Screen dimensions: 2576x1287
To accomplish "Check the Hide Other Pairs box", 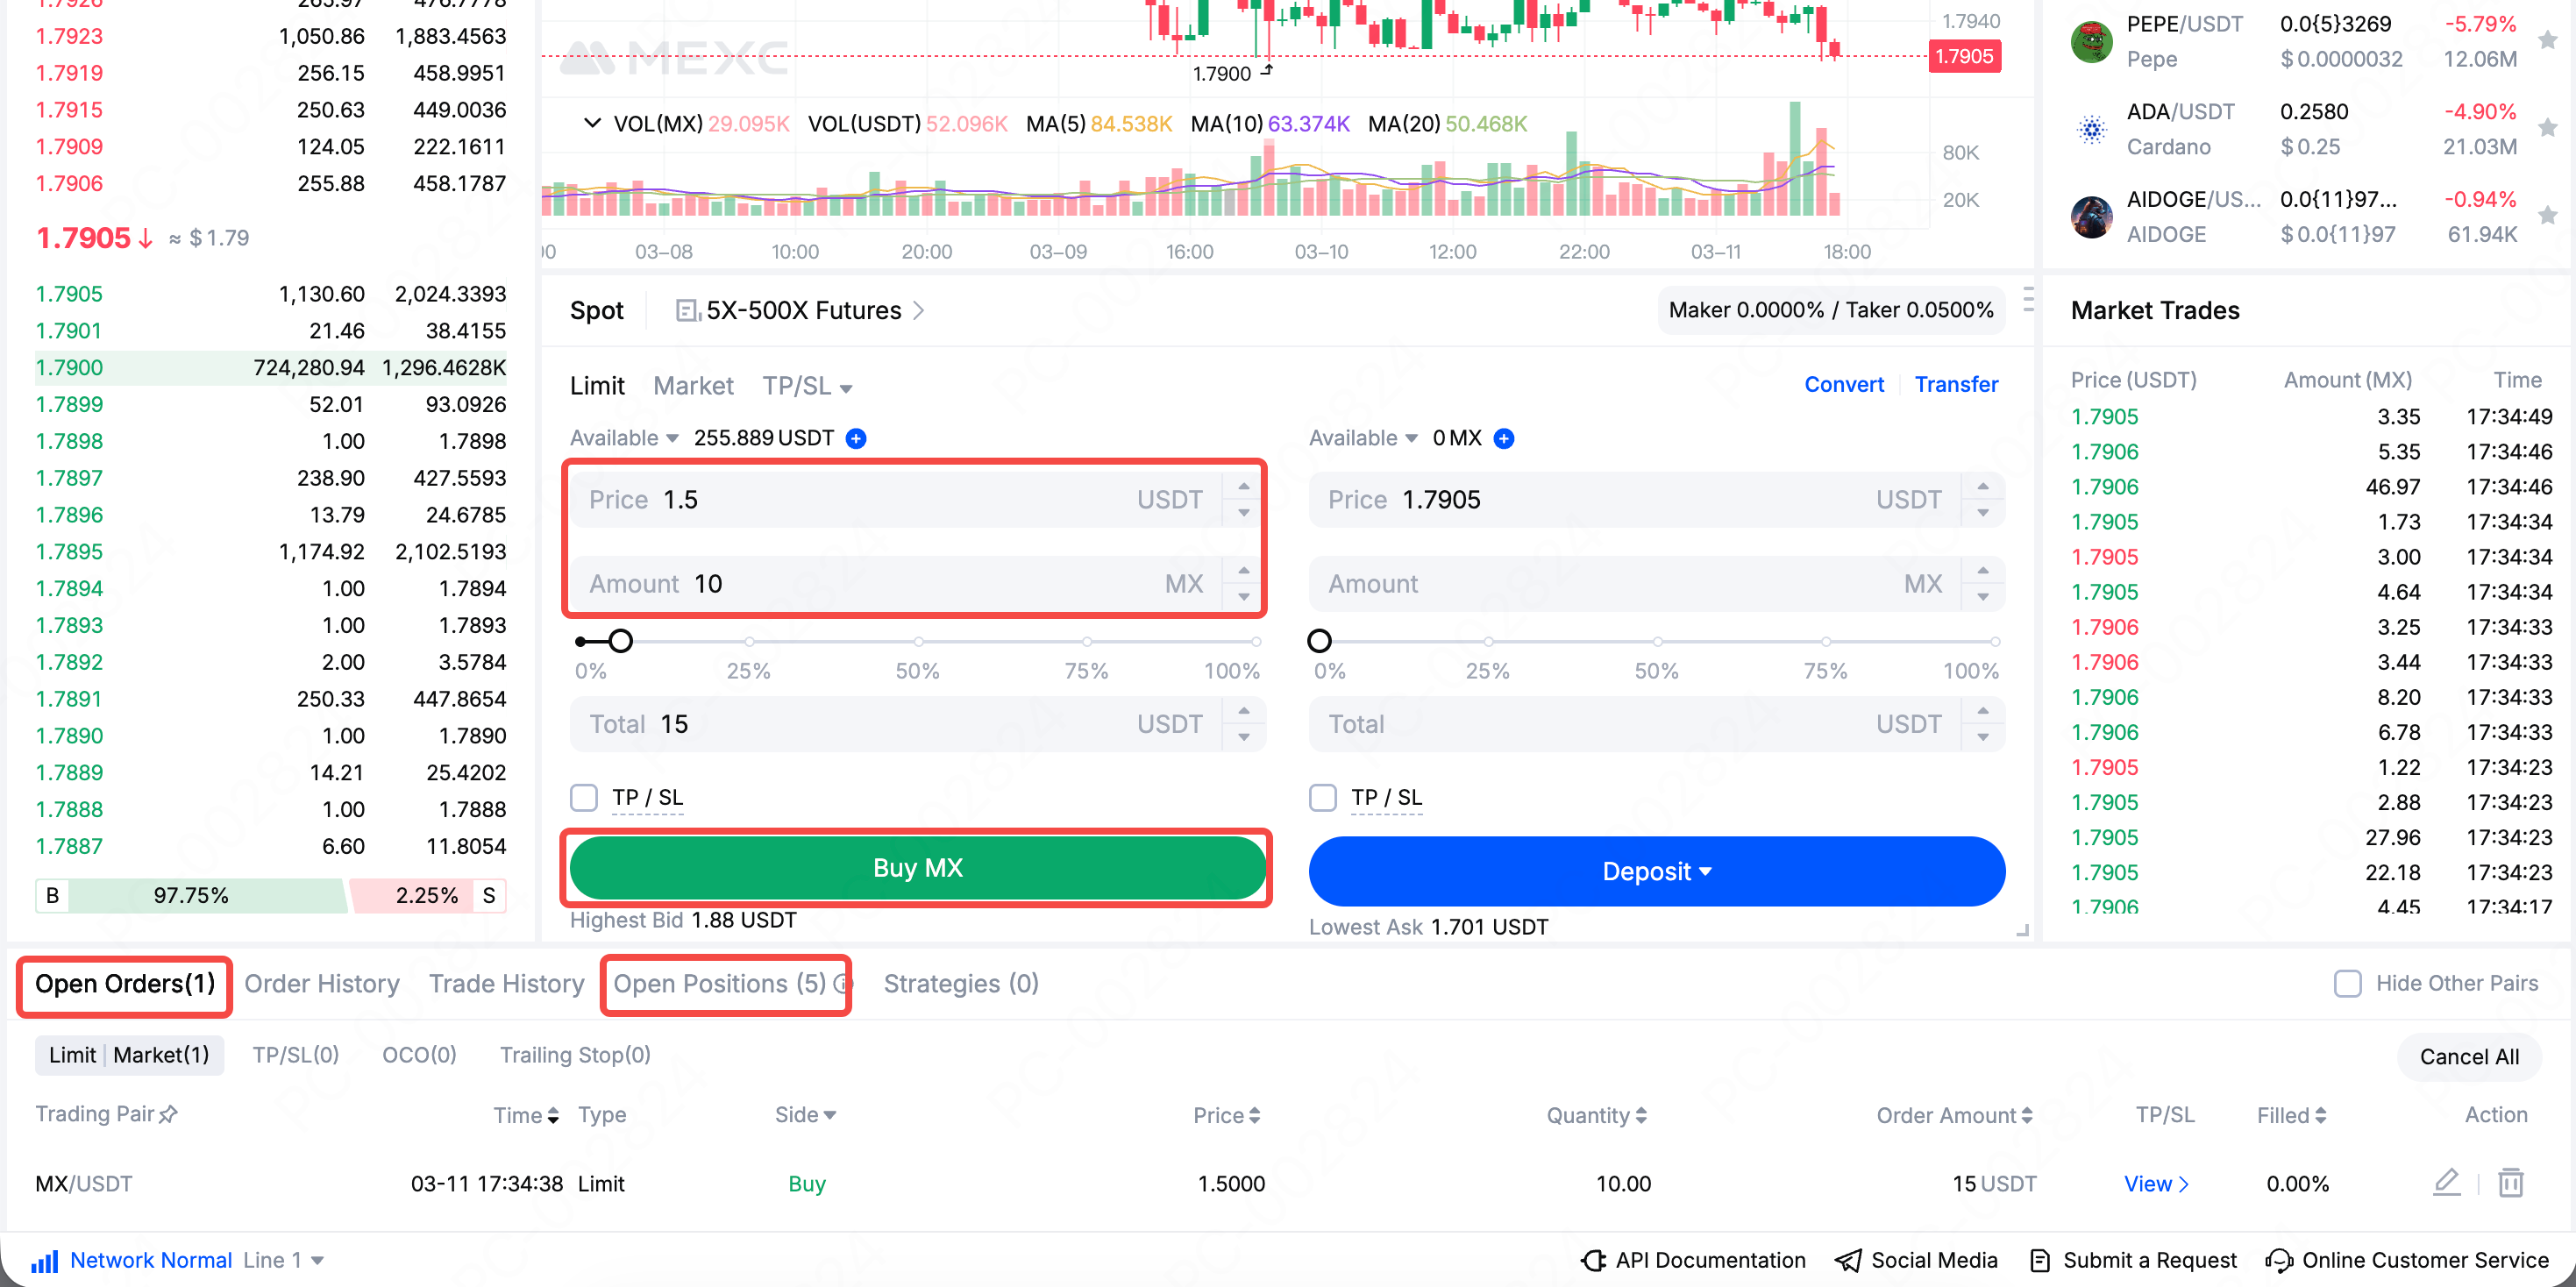I will 2347,983.
